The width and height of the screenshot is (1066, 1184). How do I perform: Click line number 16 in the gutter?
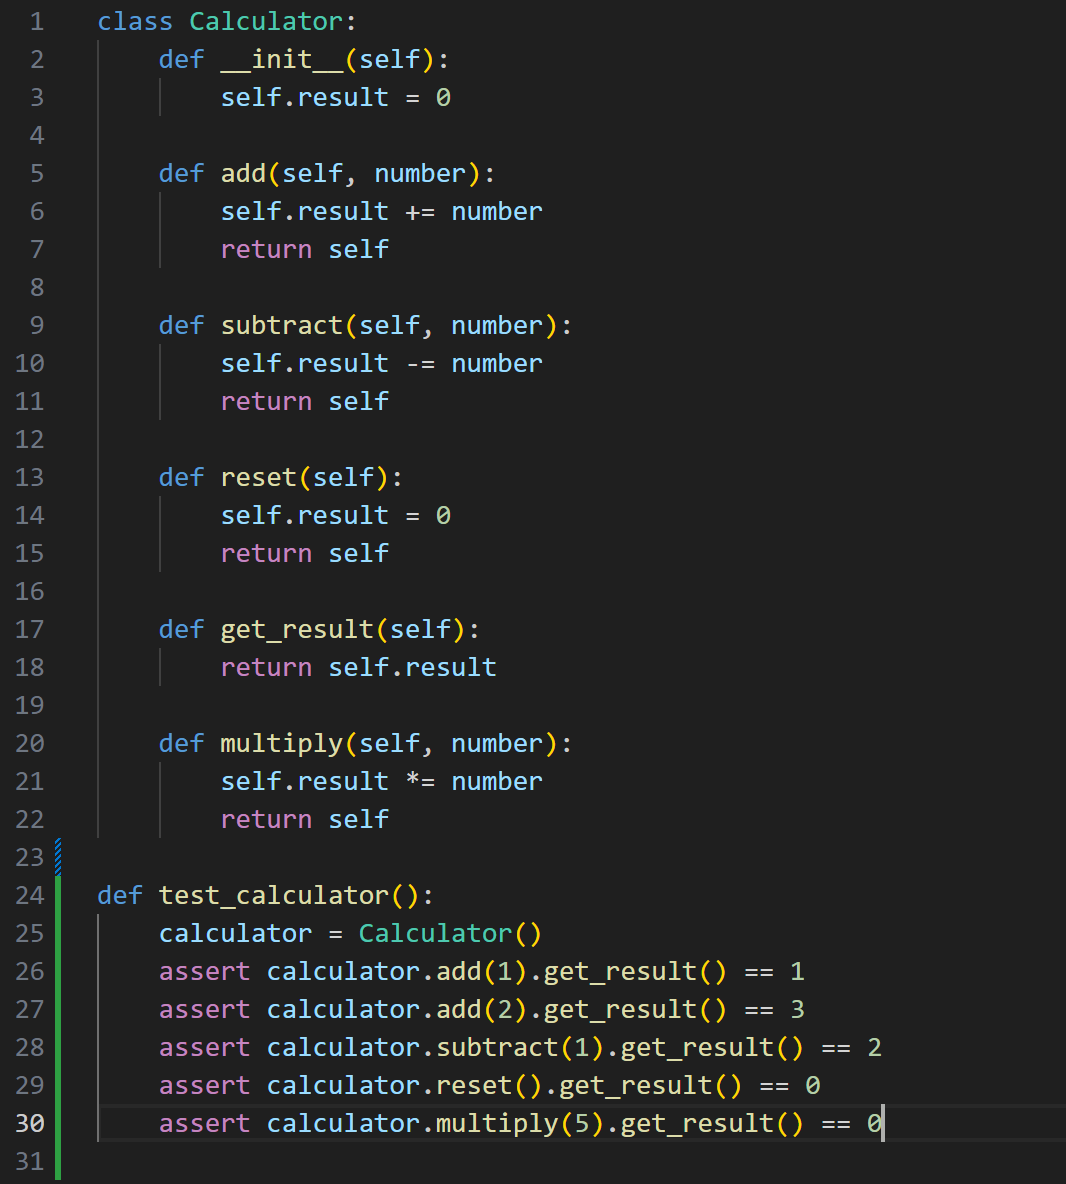pos(30,591)
